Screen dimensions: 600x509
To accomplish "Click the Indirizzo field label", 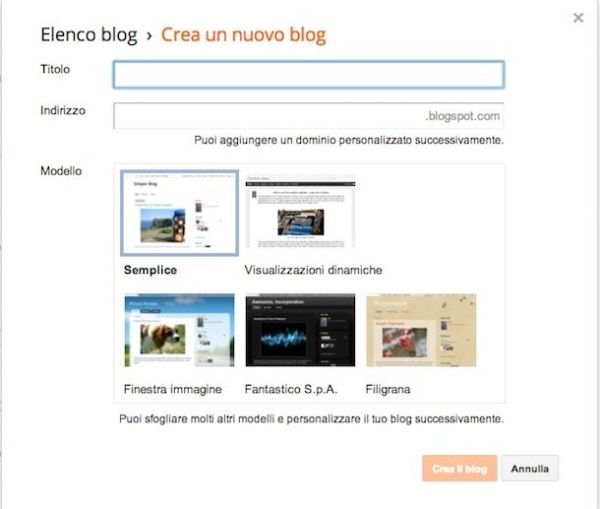I will point(62,110).
